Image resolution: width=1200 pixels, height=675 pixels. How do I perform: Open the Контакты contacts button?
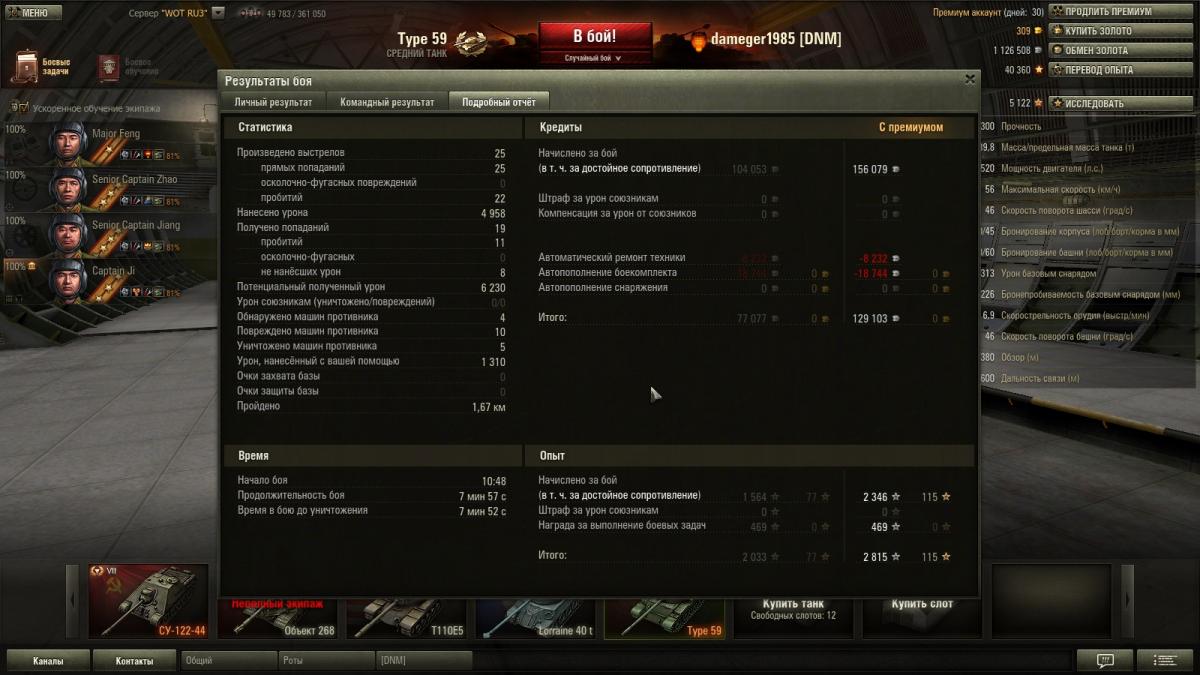[134, 661]
